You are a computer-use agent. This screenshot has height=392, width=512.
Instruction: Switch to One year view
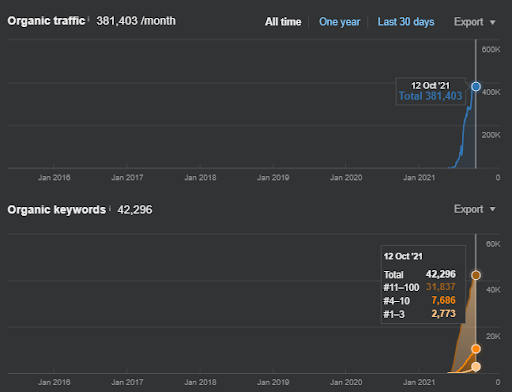pos(339,22)
